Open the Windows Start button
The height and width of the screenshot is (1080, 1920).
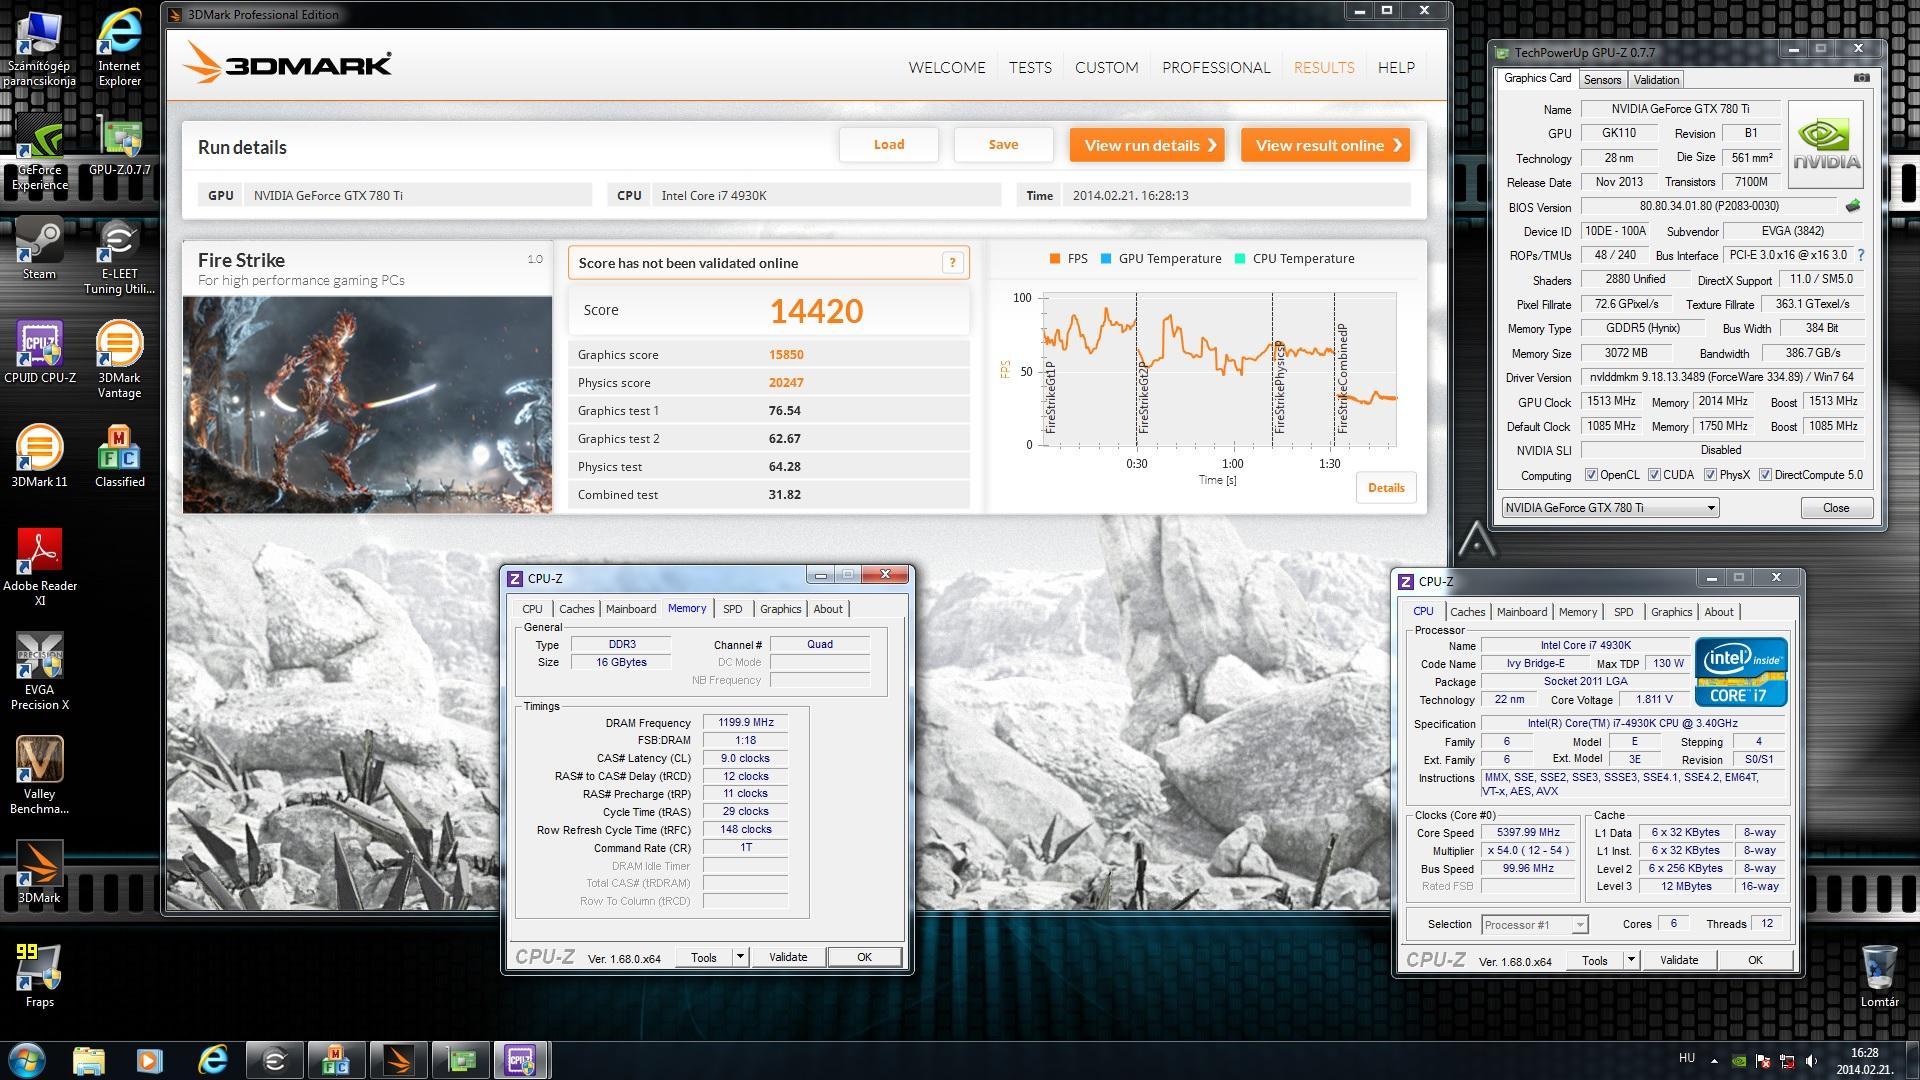coord(27,1059)
